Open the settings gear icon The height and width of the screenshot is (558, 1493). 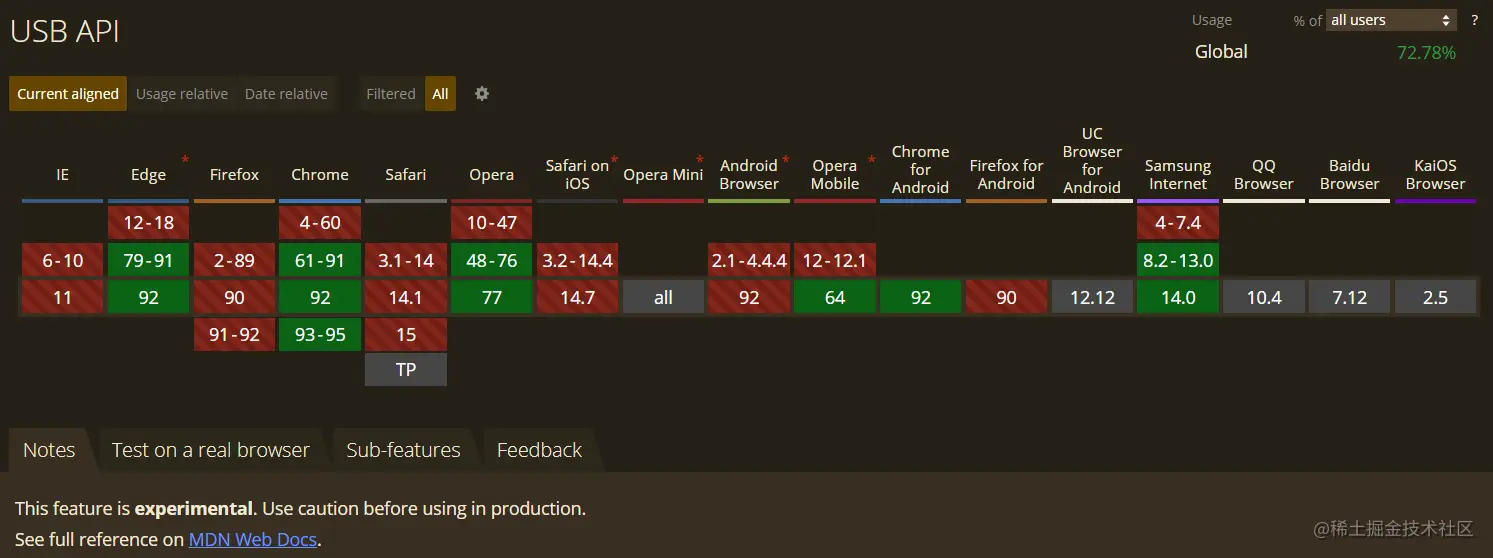click(x=482, y=93)
